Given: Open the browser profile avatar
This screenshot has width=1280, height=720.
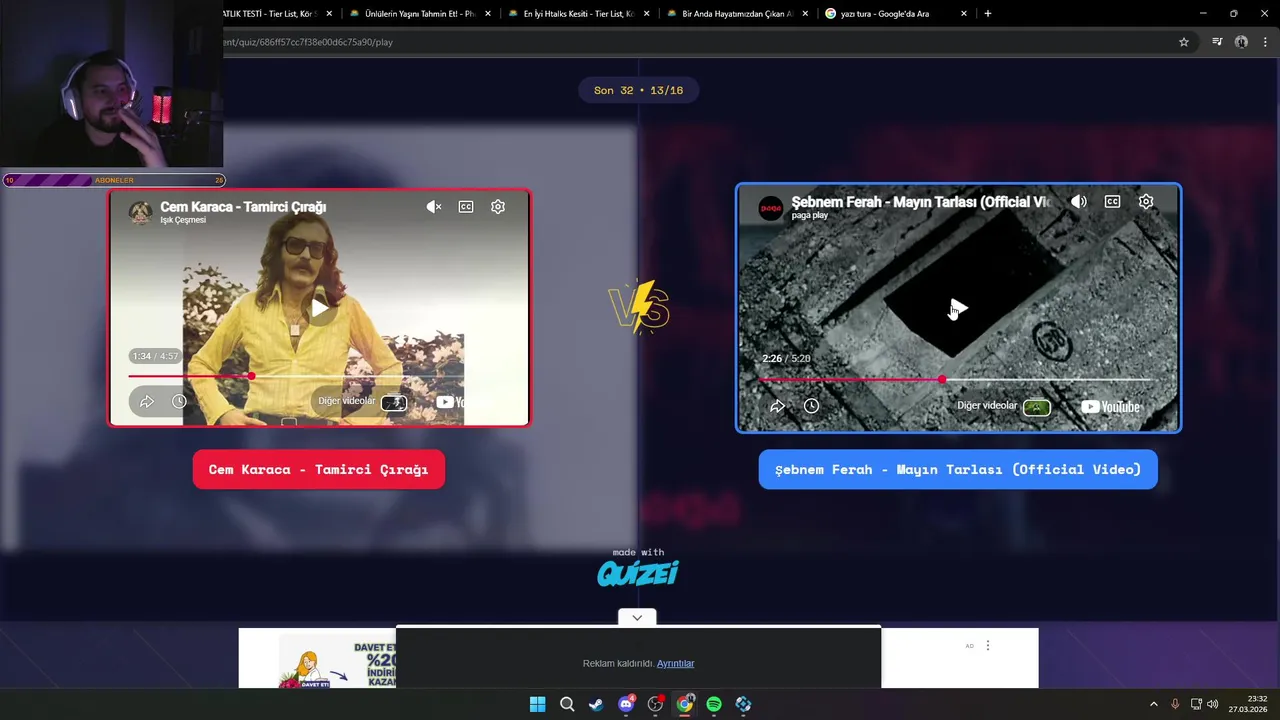Looking at the screenshot, I should click(1241, 42).
